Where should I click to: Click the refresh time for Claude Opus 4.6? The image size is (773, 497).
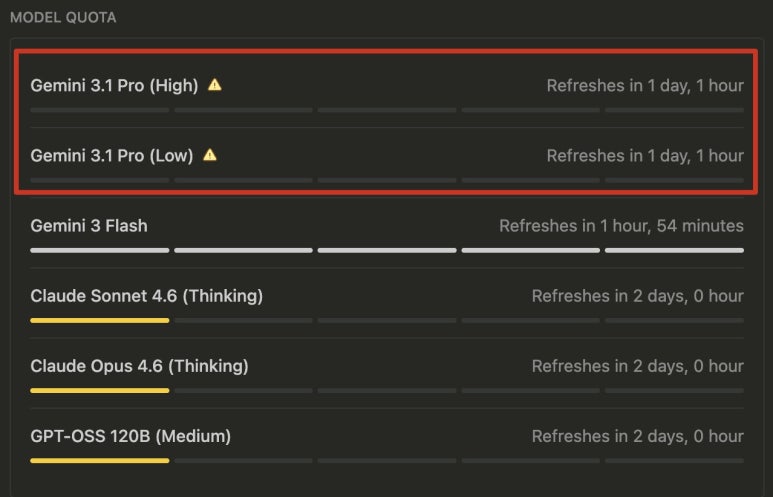[x=637, y=366]
